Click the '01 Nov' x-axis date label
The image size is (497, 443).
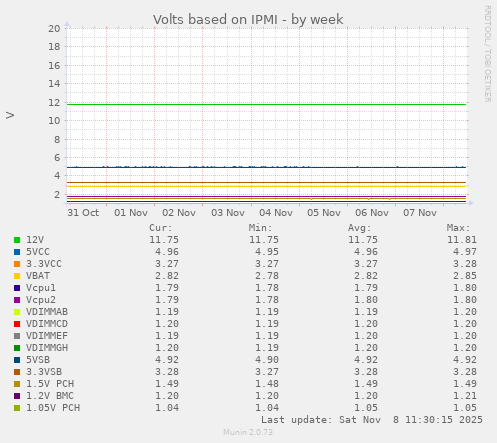coord(131,213)
